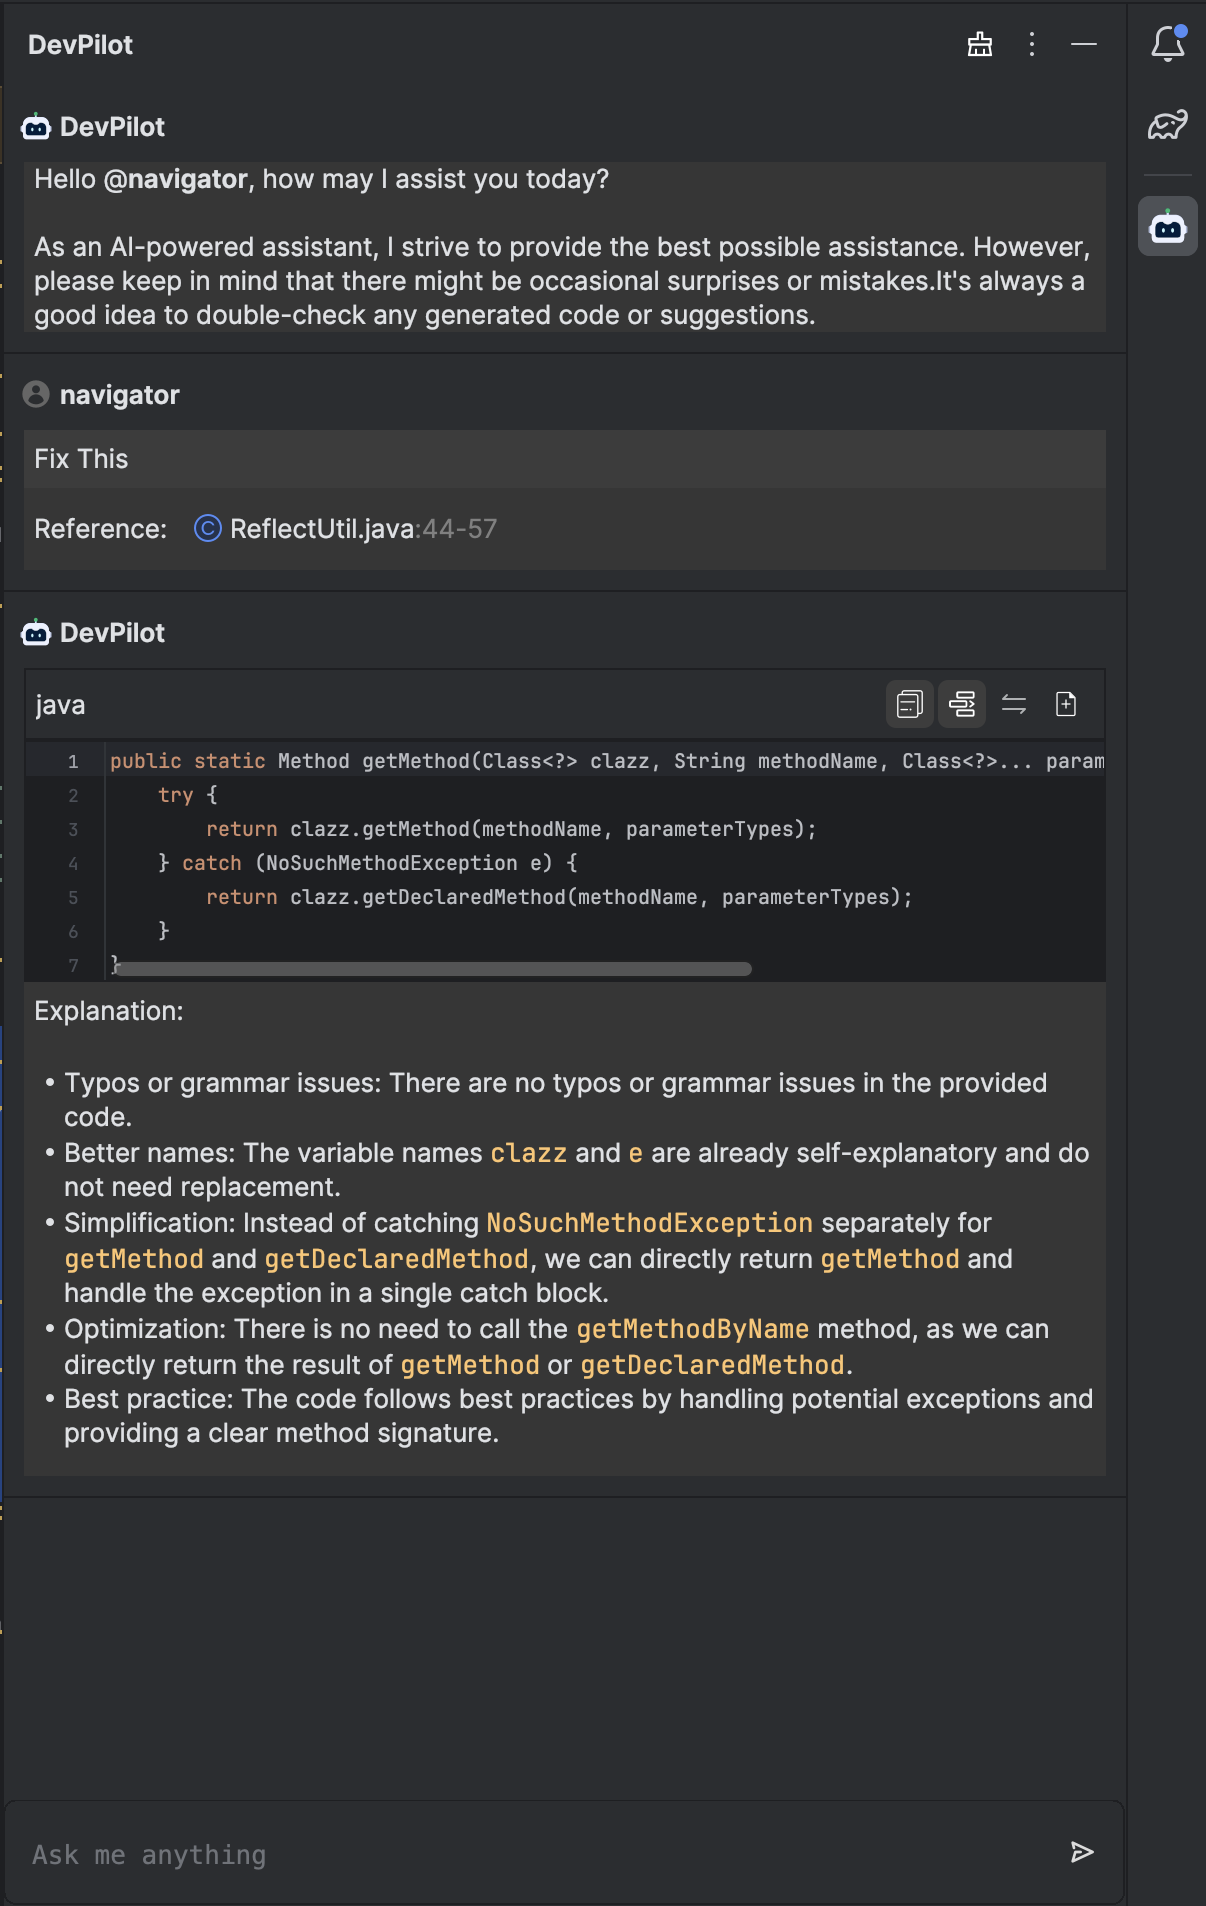Image resolution: width=1206 pixels, height=1906 pixels.
Task: Copy the java code block
Action: point(910,704)
